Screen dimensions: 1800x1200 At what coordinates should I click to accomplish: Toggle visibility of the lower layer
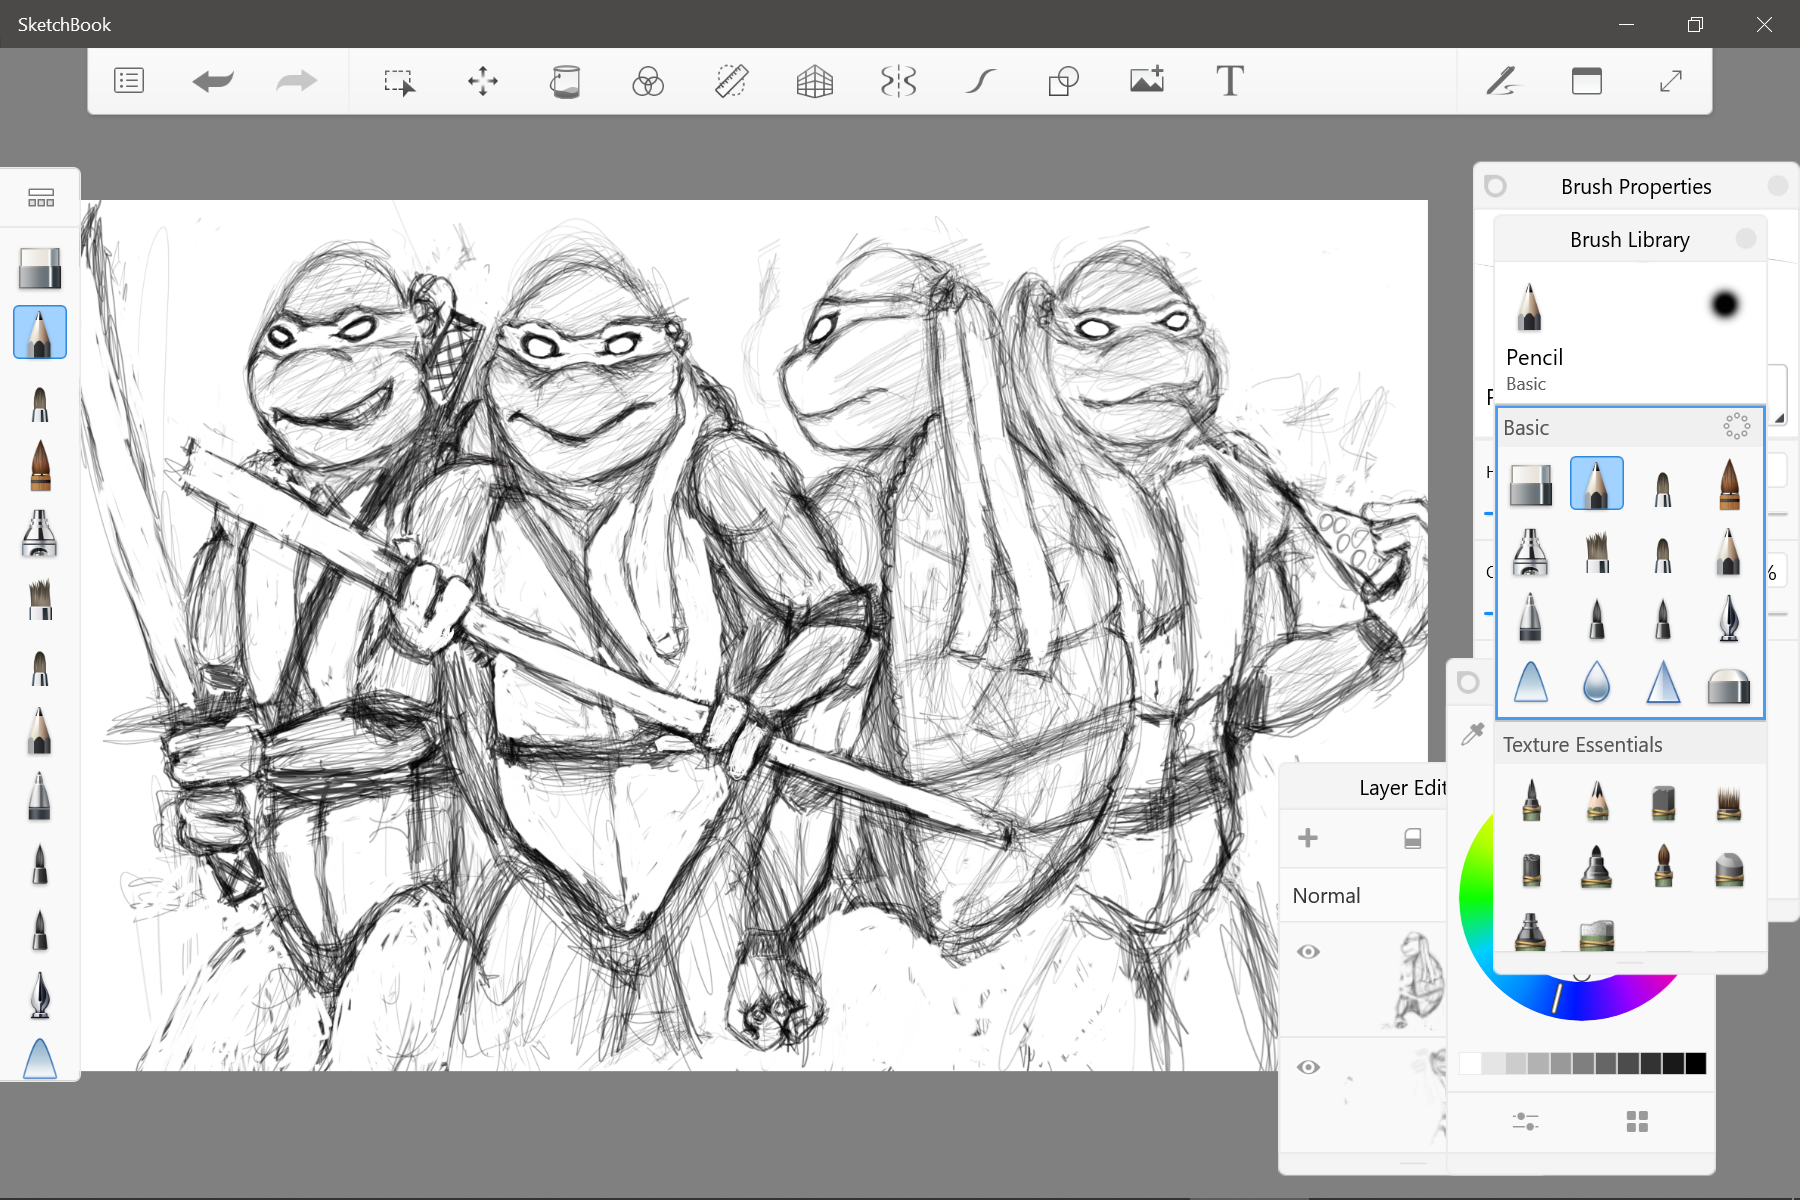[x=1308, y=1067]
